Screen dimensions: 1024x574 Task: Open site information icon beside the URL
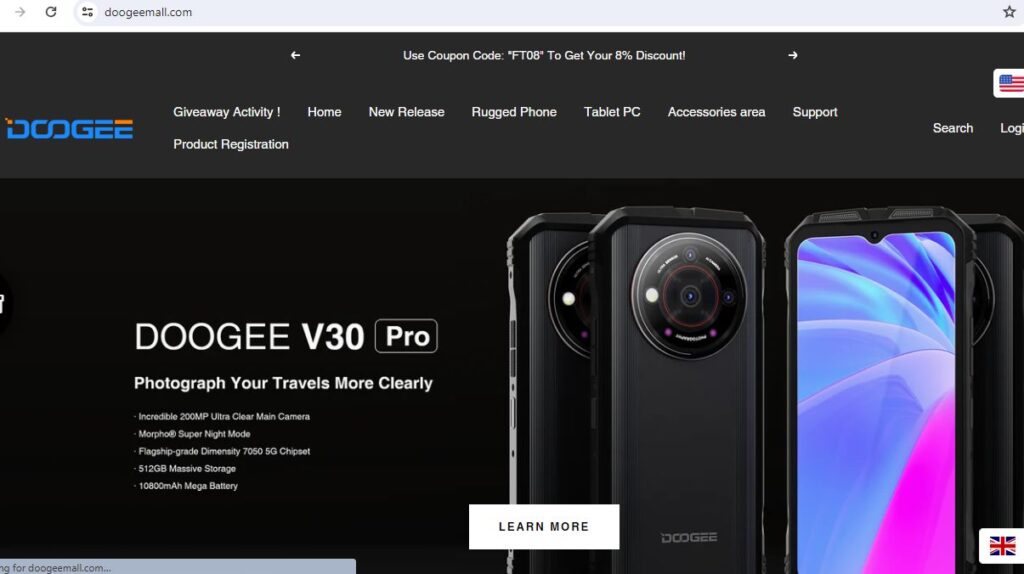87,12
